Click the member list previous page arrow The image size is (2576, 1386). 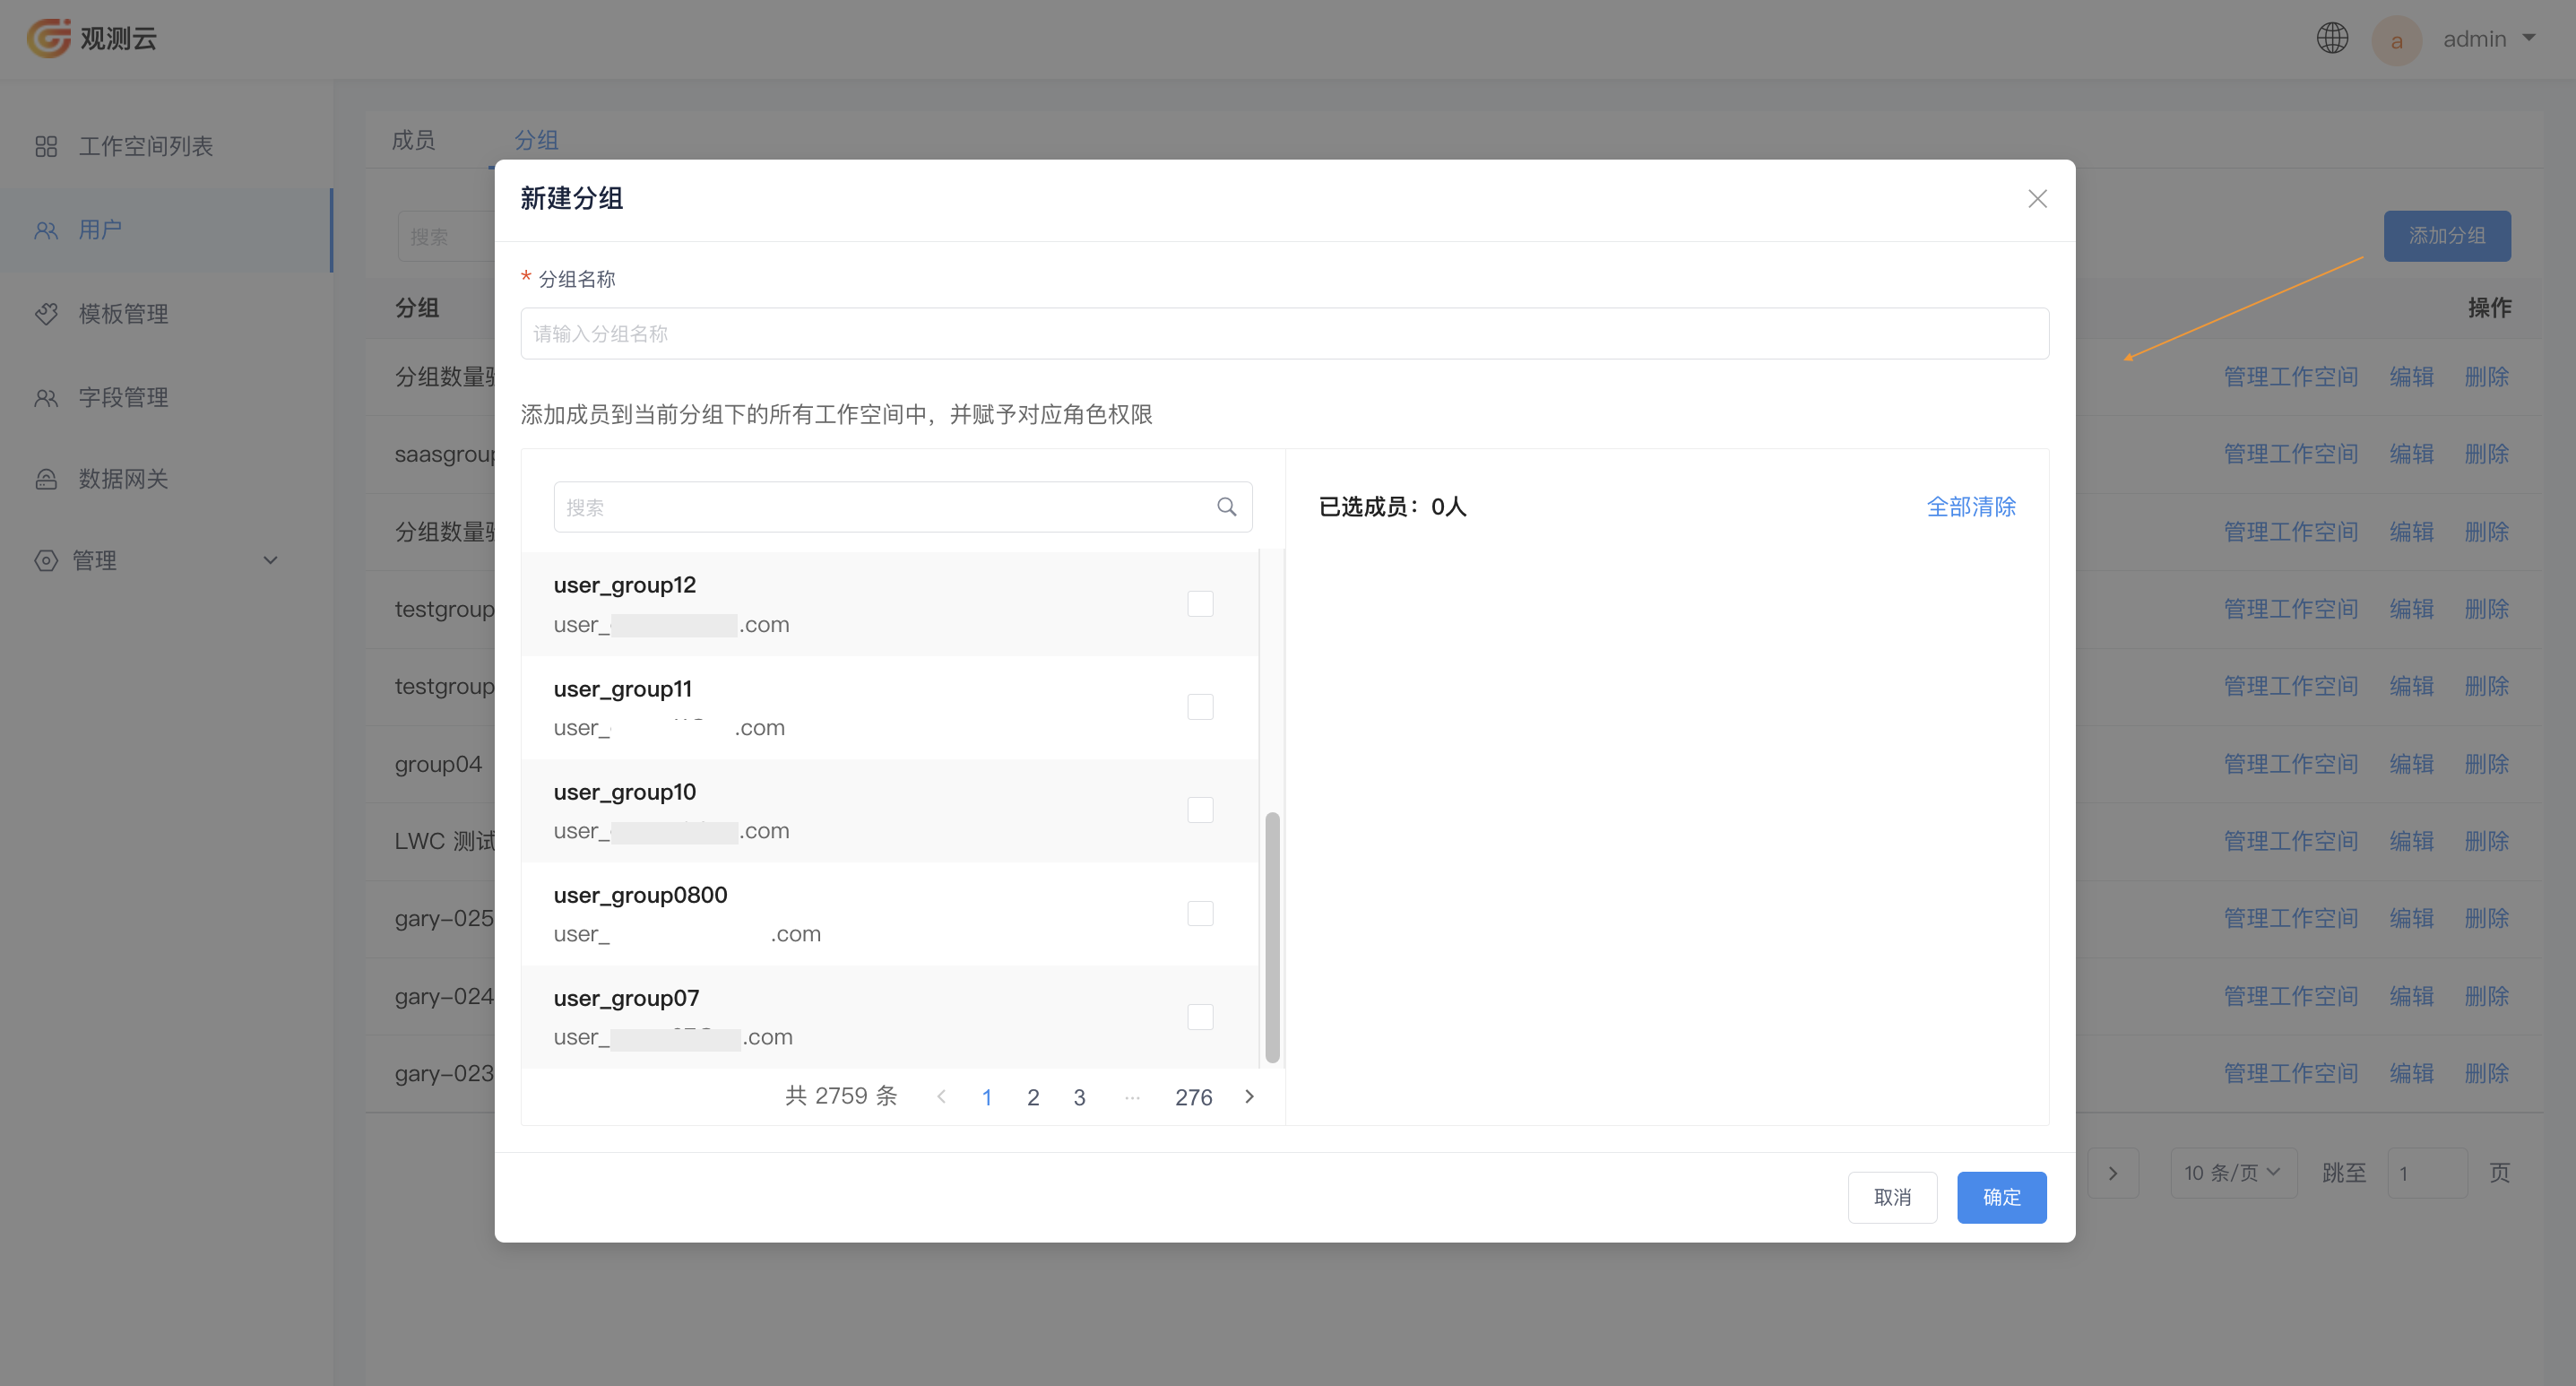pos(941,1097)
